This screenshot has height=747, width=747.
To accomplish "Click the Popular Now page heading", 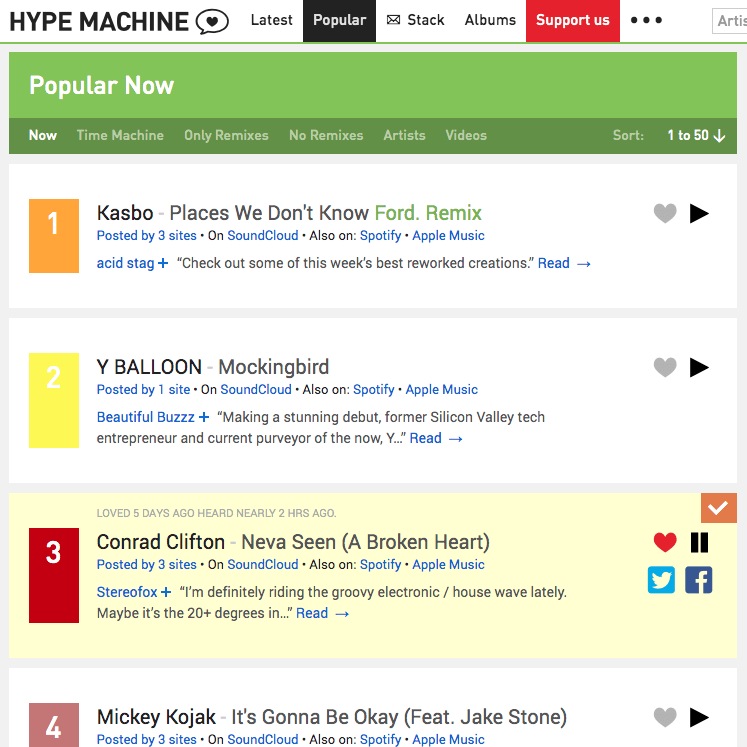I will pyautogui.click(x=101, y=85).
